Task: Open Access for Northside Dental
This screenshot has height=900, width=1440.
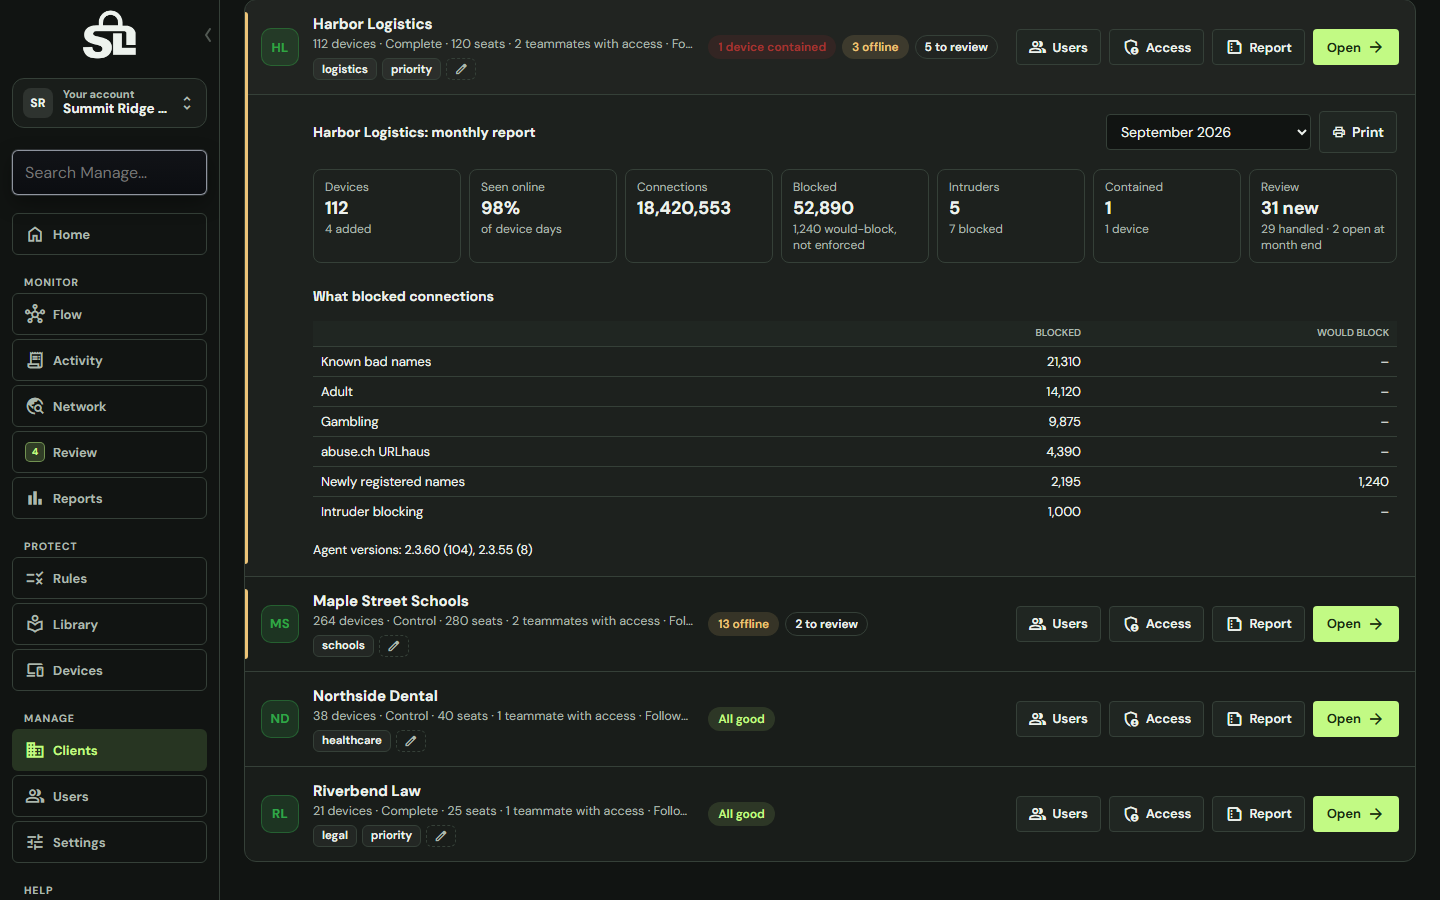Action: coord(1156,719)
